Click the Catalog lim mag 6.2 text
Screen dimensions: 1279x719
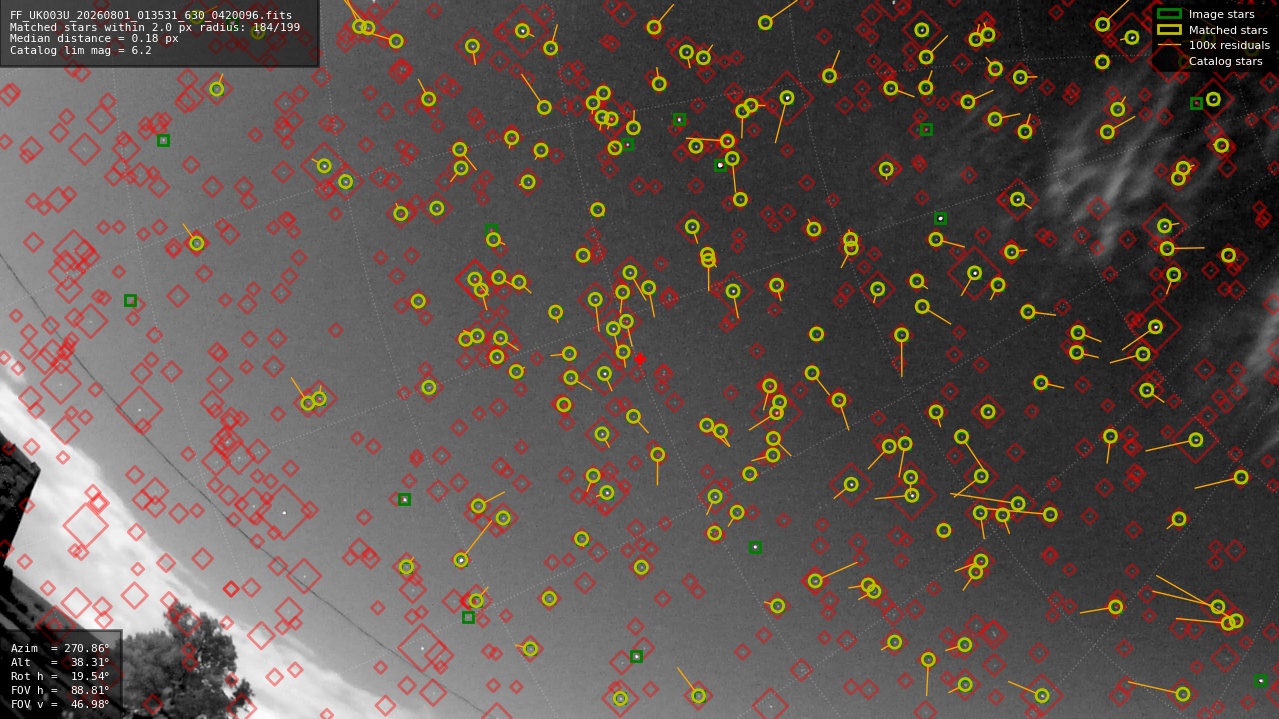[x=81, y=51]
